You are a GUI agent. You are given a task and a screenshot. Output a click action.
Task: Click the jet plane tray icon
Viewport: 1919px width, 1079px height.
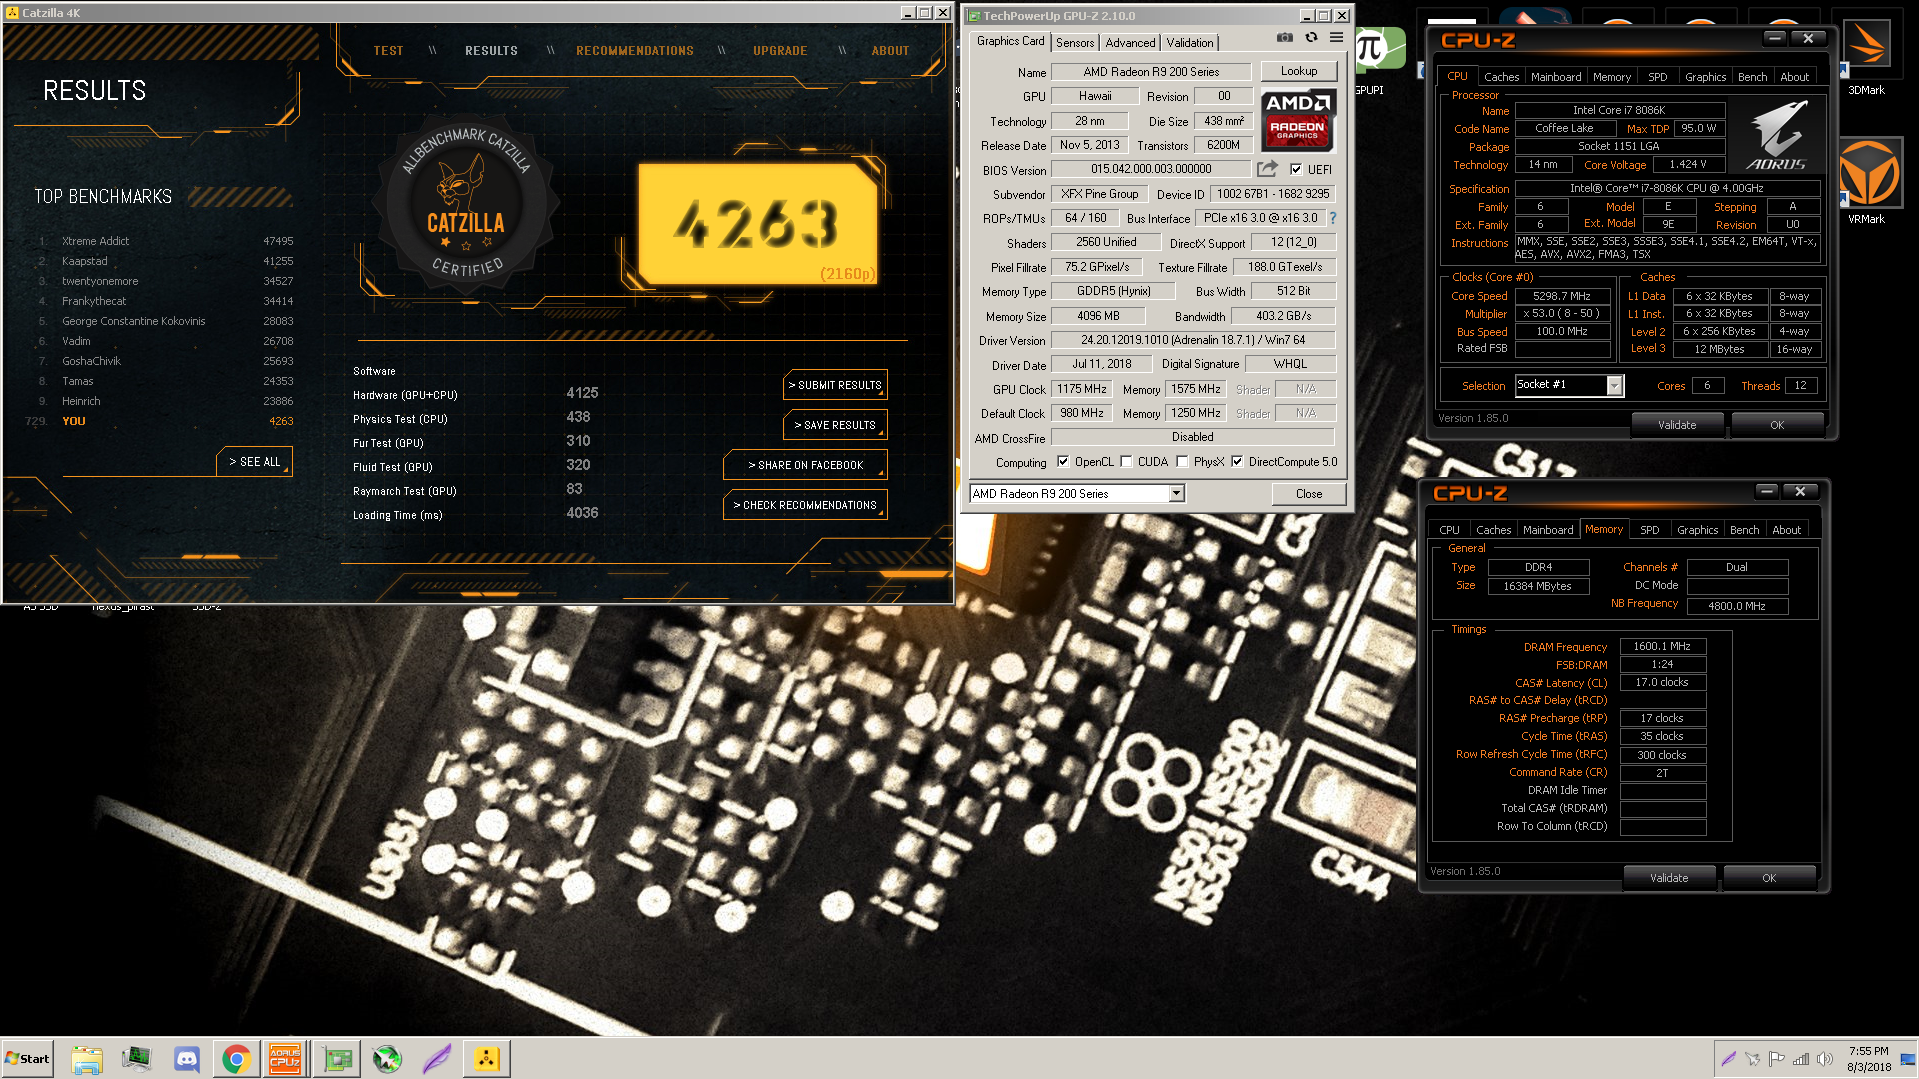1753,1059
